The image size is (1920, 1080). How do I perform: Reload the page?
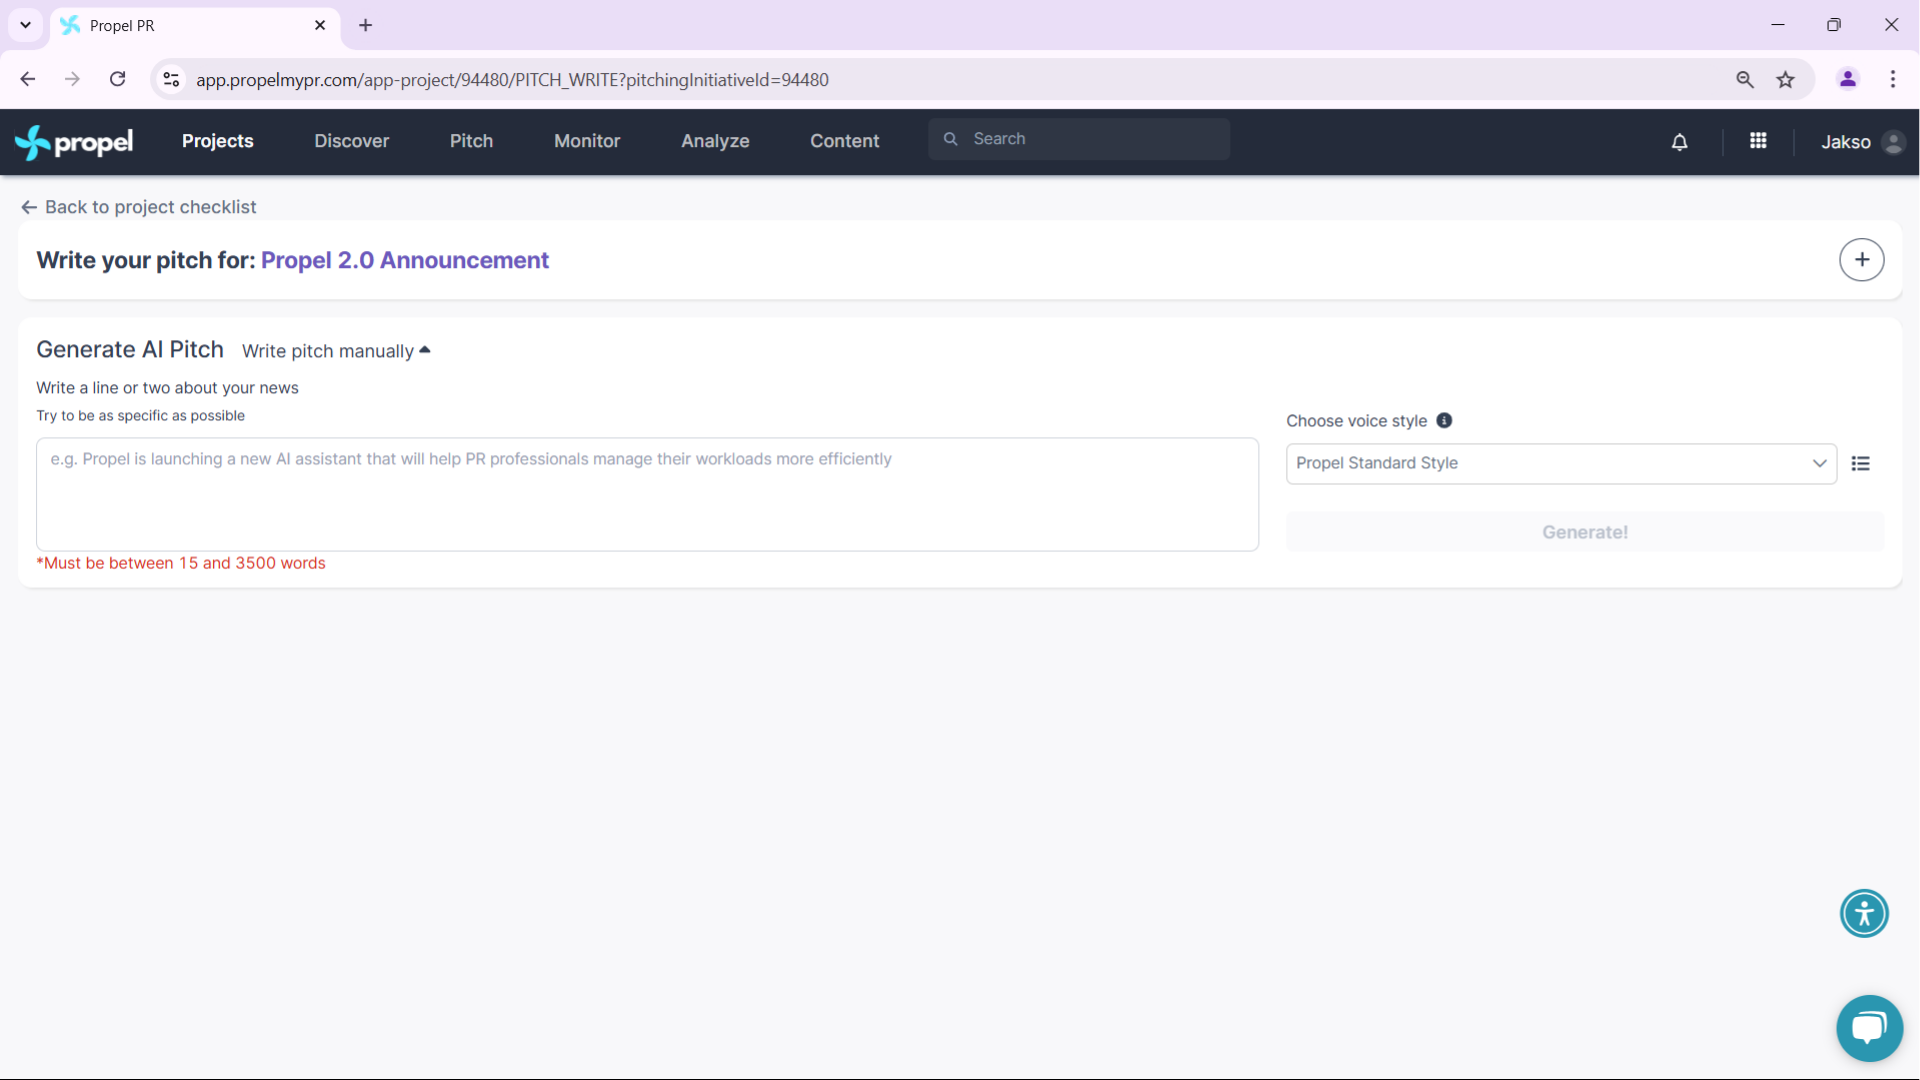[x=118, y=79]
